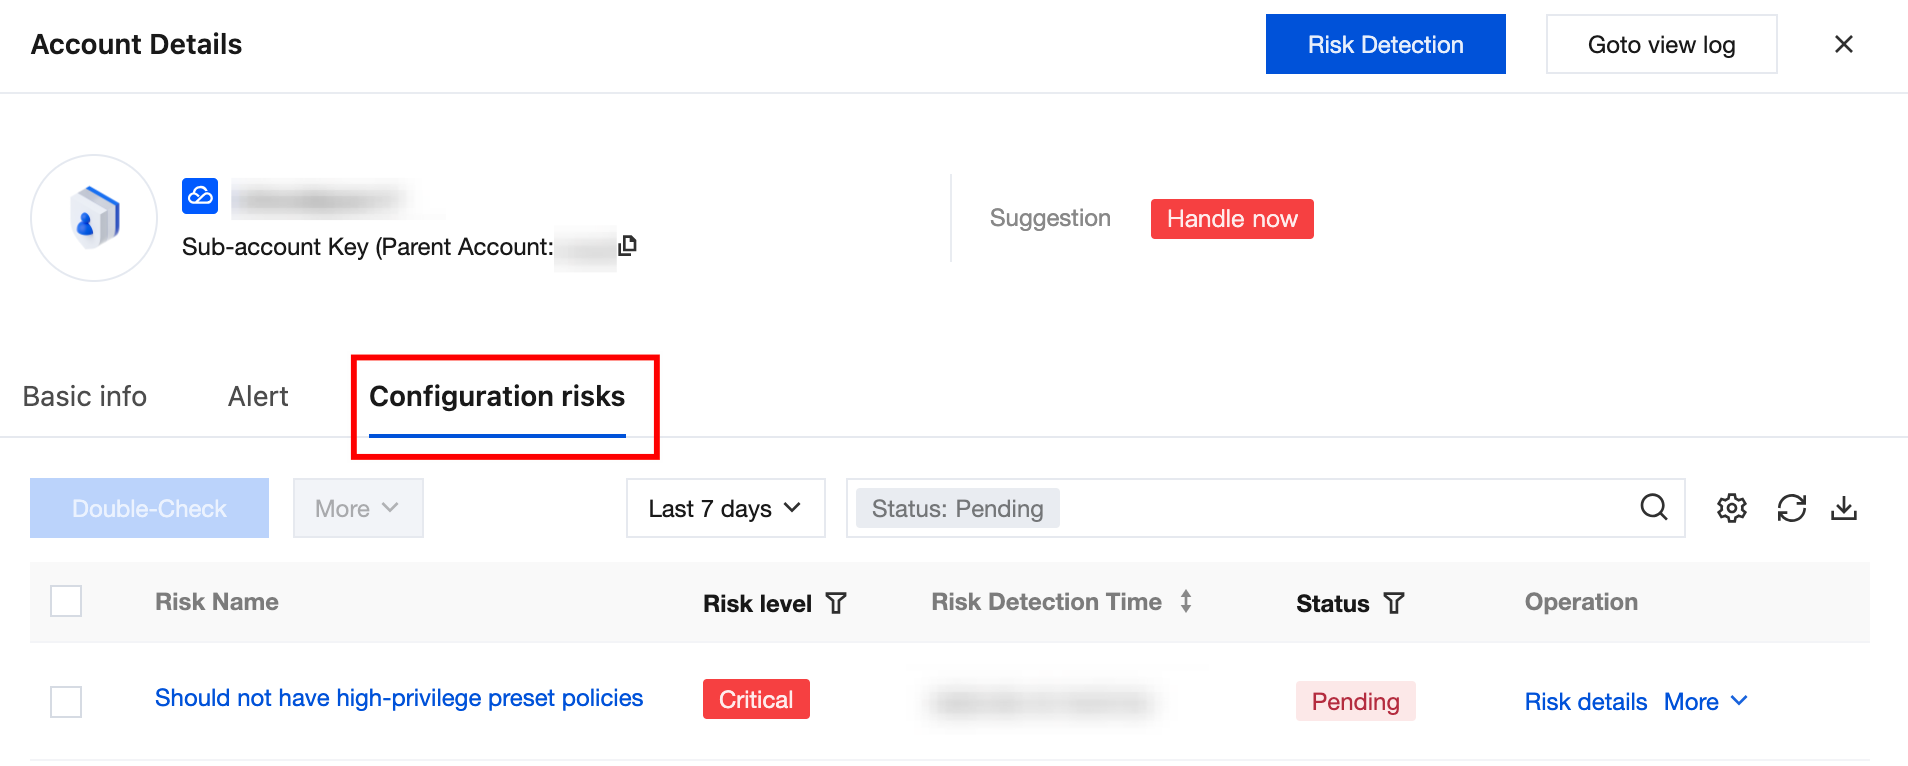This screenshot has width=1908, height=766.
Task: Check the high-privilege preset policies row
Action: click(x=66, y=701)
